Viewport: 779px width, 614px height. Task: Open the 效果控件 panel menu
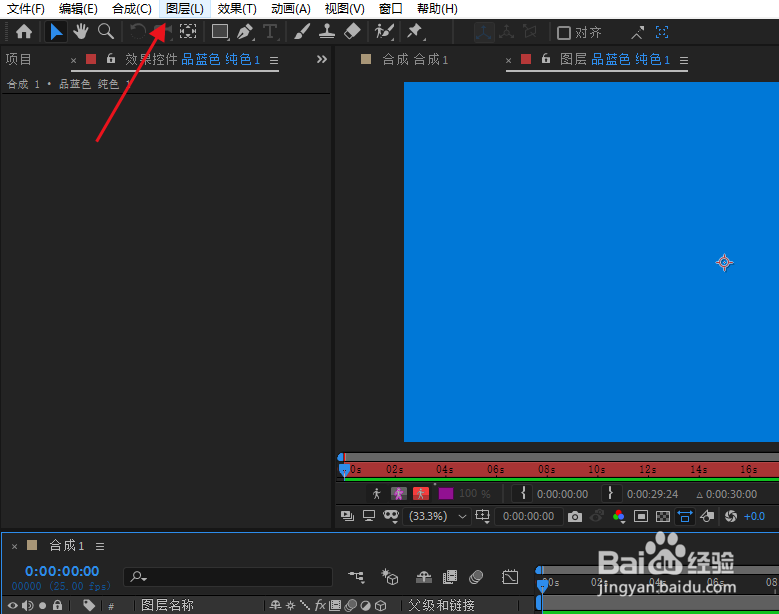pyautogui.click(x=274, y=61)
